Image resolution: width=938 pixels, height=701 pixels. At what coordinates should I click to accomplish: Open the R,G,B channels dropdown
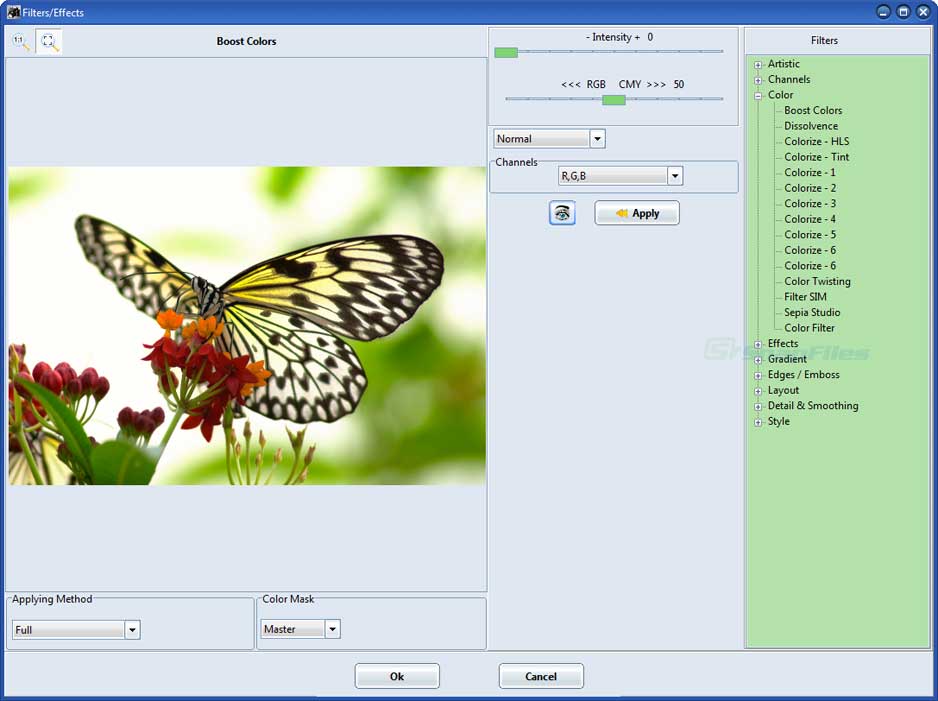tap(675, 175)
